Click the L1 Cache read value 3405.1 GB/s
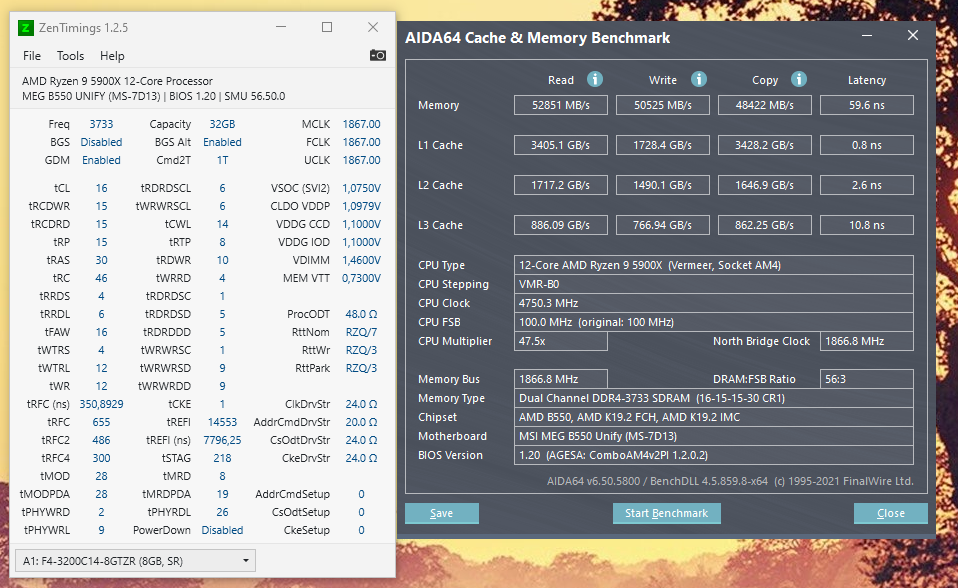This screenshot has width=958, height=588. 561,145
